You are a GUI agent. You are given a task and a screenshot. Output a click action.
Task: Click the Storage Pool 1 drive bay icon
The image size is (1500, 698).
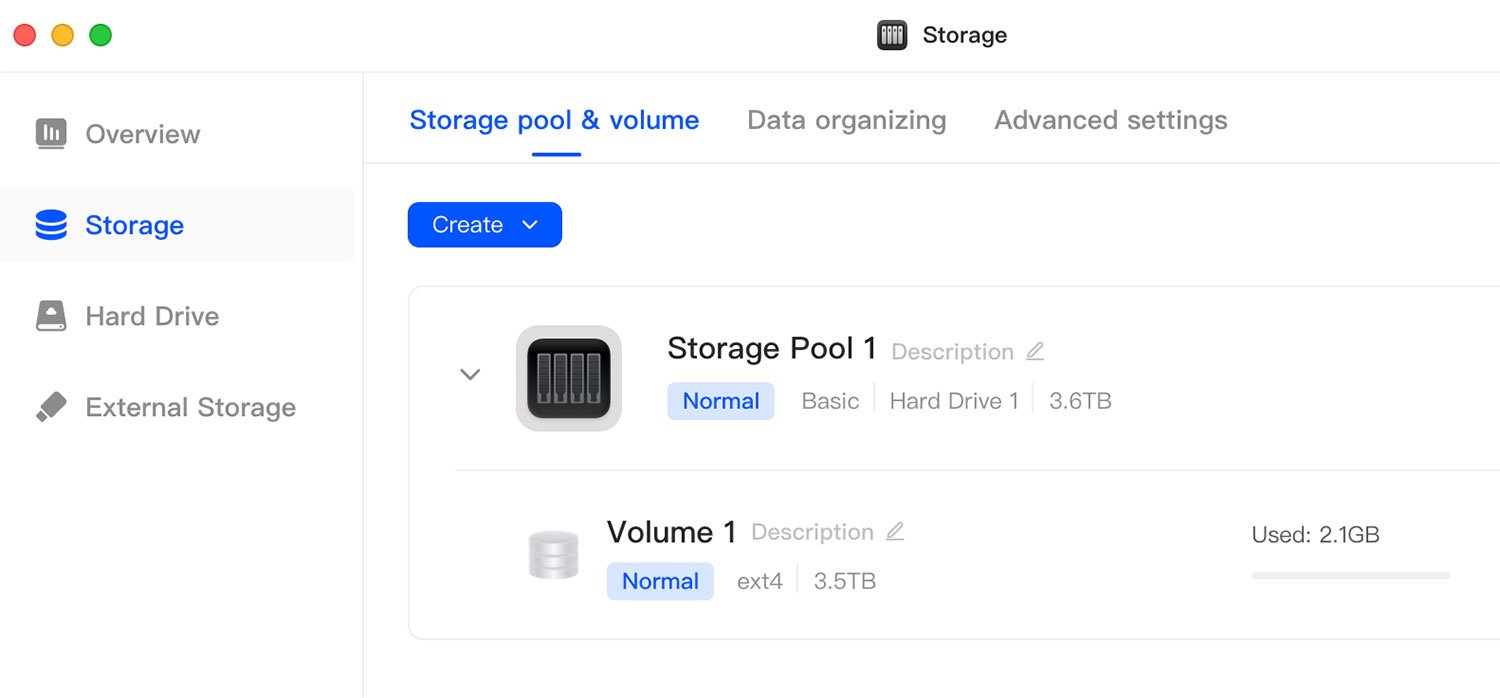[568, 378]
